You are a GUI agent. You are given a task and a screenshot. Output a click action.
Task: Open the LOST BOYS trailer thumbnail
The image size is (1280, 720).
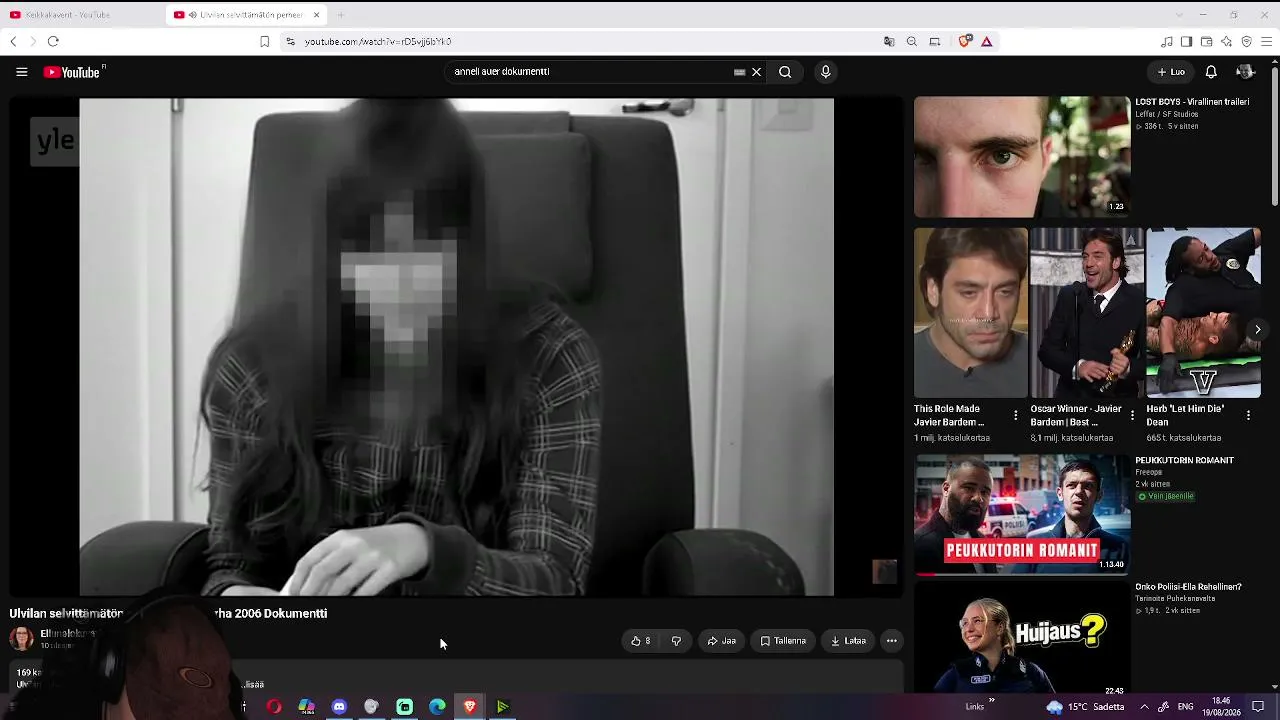click(1022, 157)
